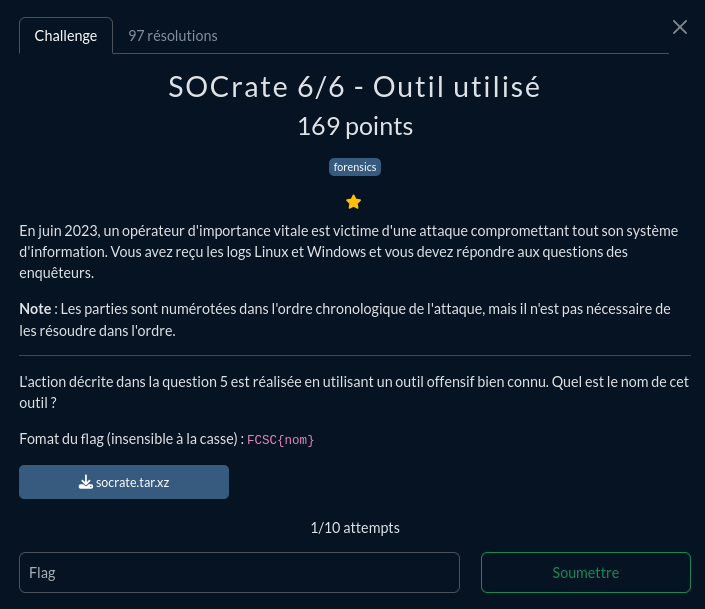This screenshot has width=705, height=609.
Task: Switch to the Challenge tab
Action: coord(66,36)
